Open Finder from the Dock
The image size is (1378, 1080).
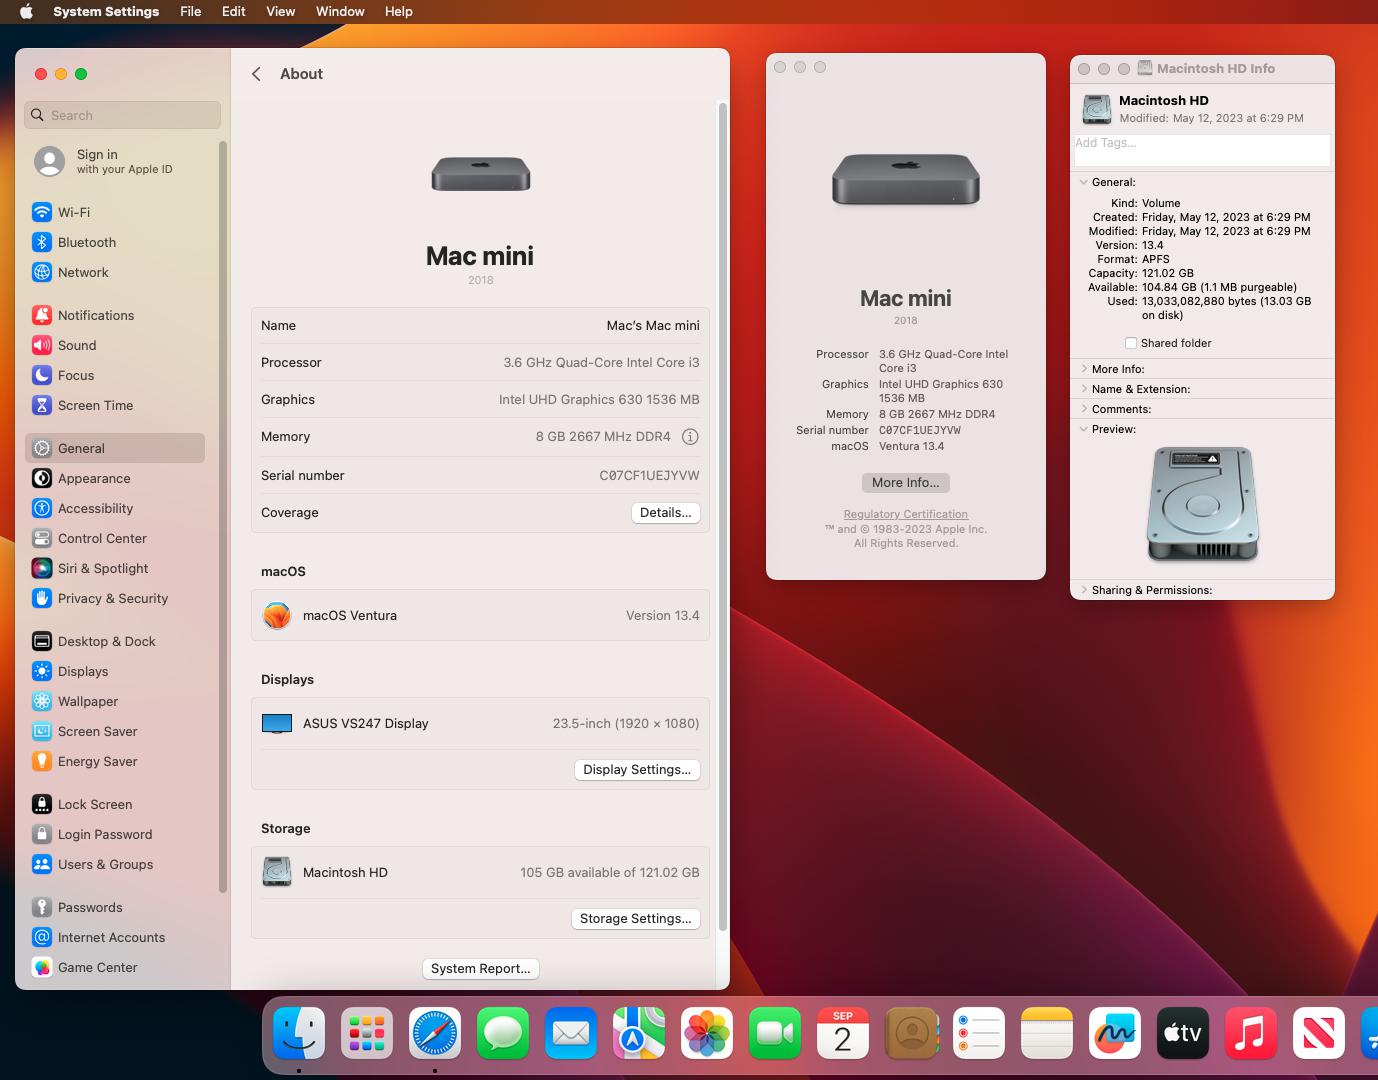click(299, 1033)
